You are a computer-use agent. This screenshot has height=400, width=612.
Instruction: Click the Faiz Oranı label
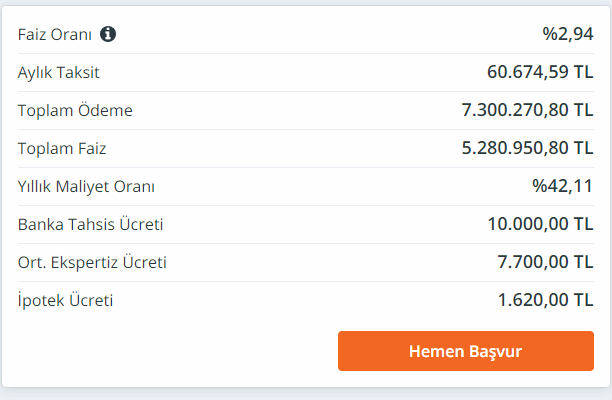[55, 34]
